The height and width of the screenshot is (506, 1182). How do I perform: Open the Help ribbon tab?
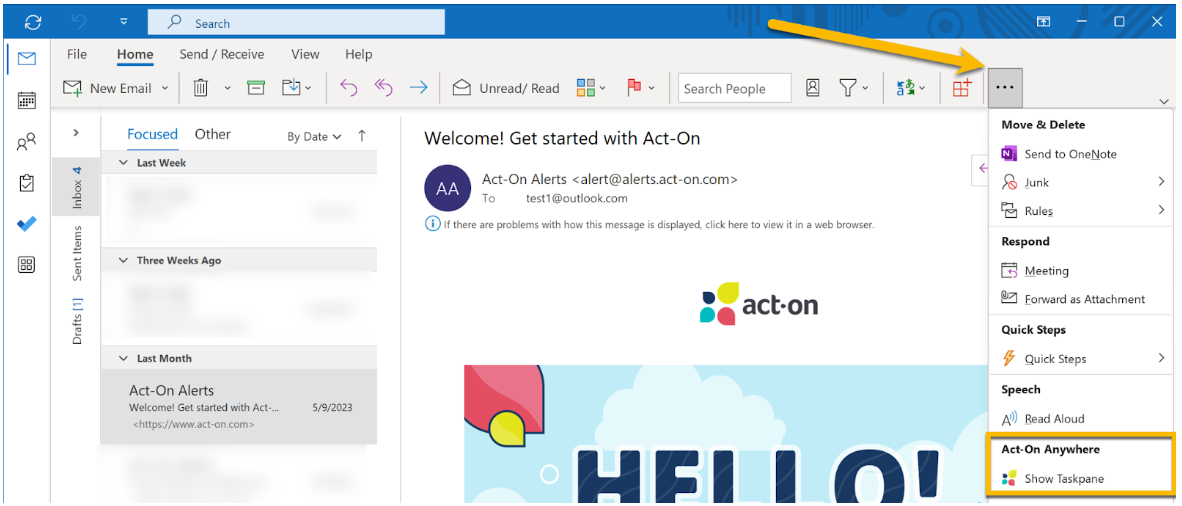click(359, 54)
